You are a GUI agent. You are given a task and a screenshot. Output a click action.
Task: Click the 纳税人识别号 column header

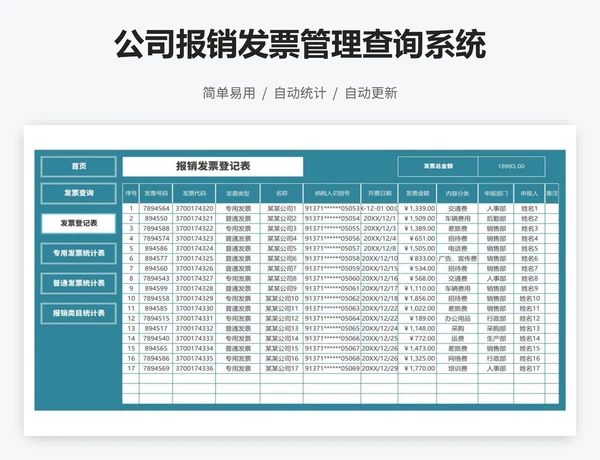coord(332,194)
